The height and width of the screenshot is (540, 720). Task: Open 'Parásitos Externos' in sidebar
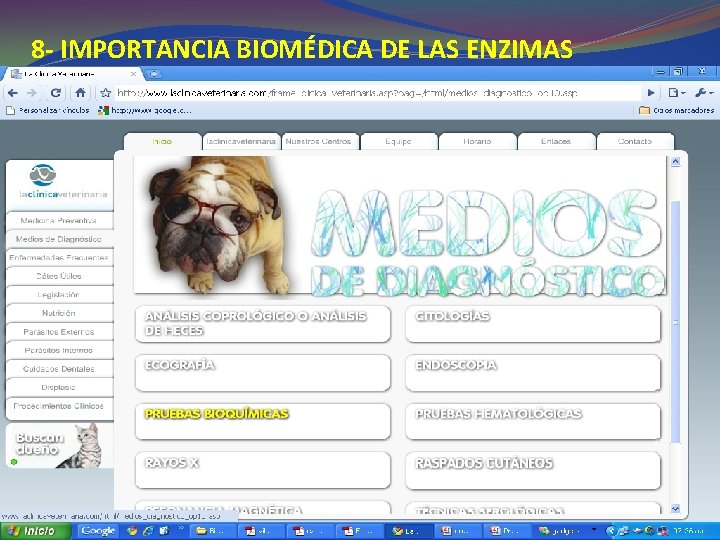59,332
